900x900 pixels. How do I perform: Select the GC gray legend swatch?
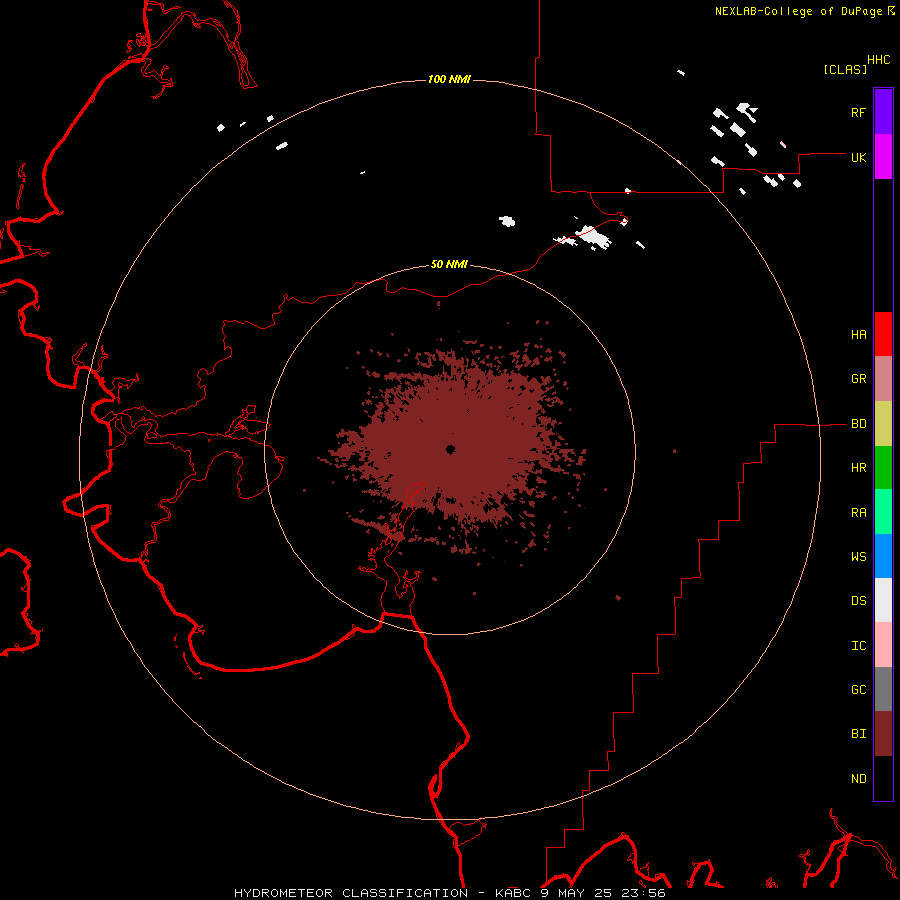(x=883, y=689)
